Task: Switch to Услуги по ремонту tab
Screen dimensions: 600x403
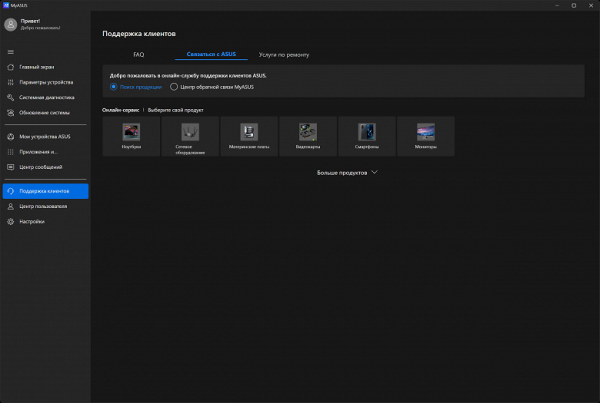Action: tap(282, 54)
